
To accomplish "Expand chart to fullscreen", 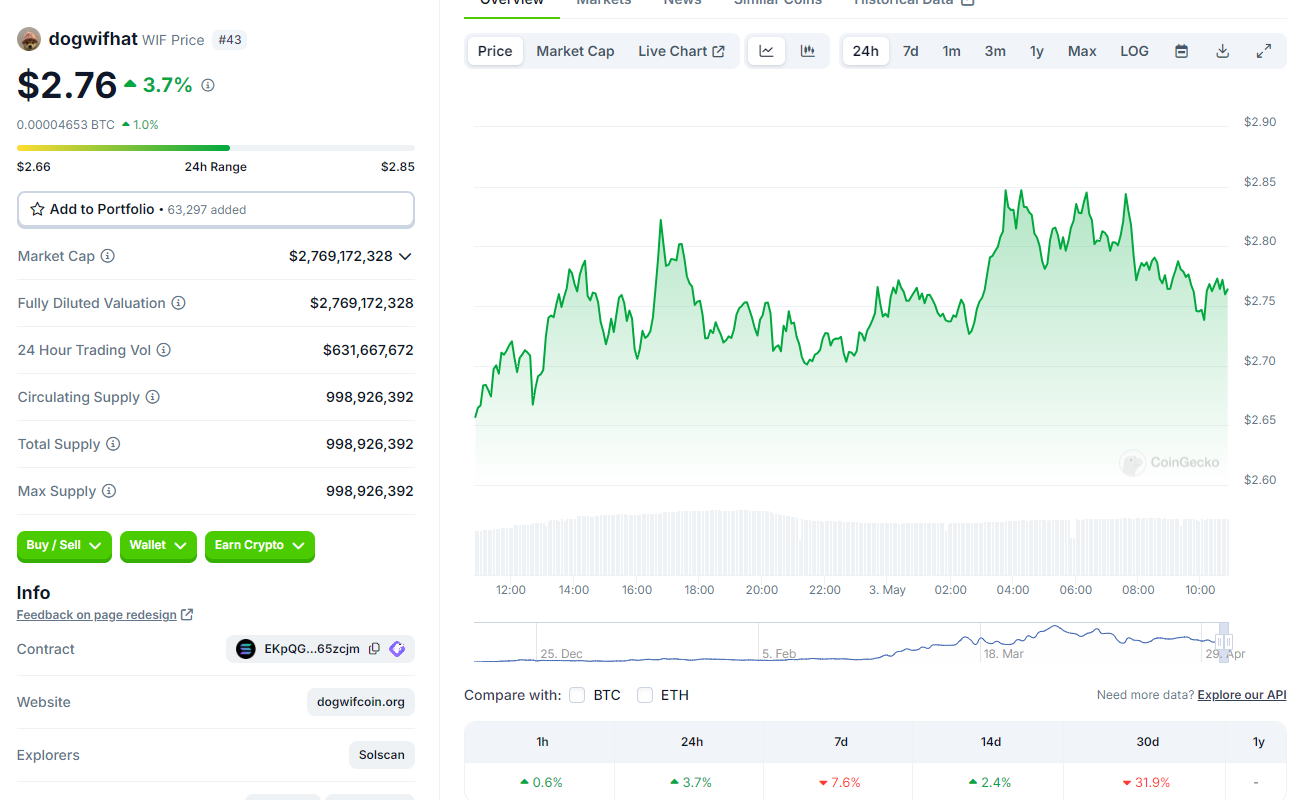I will [1264, 51].
